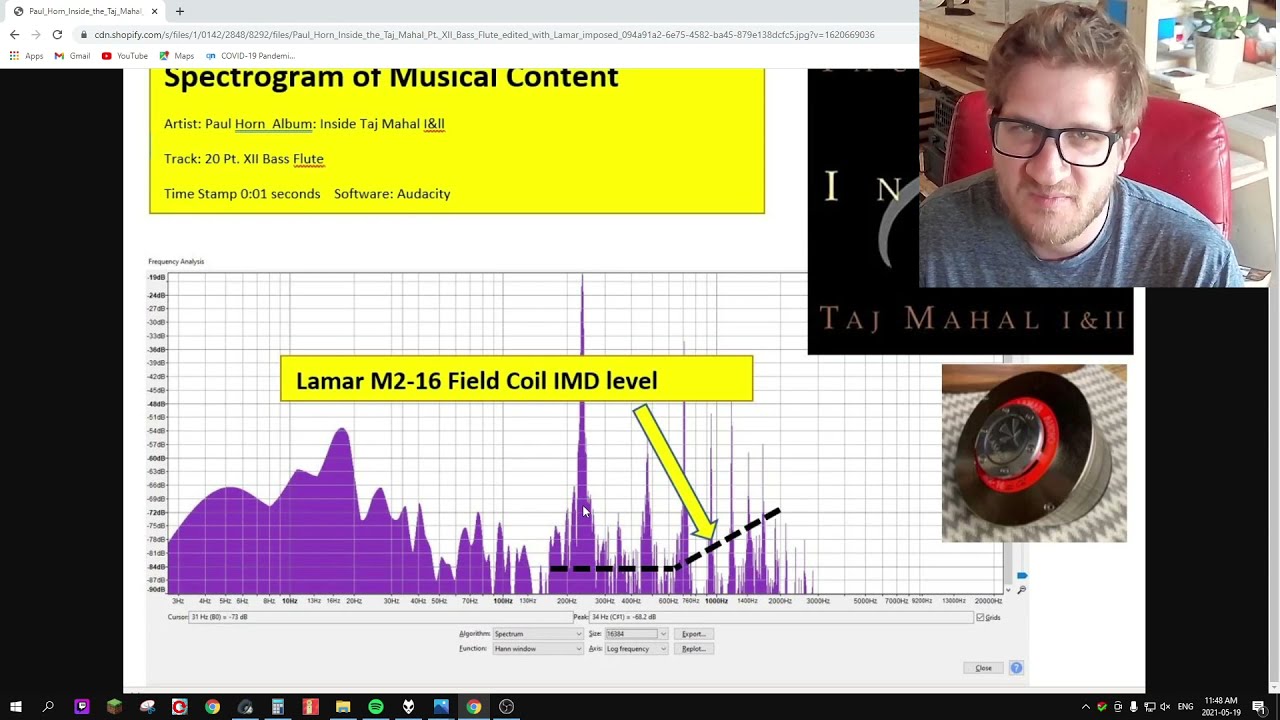
Task: Open the notification center icon
Action: click(x=1259, y=707)
